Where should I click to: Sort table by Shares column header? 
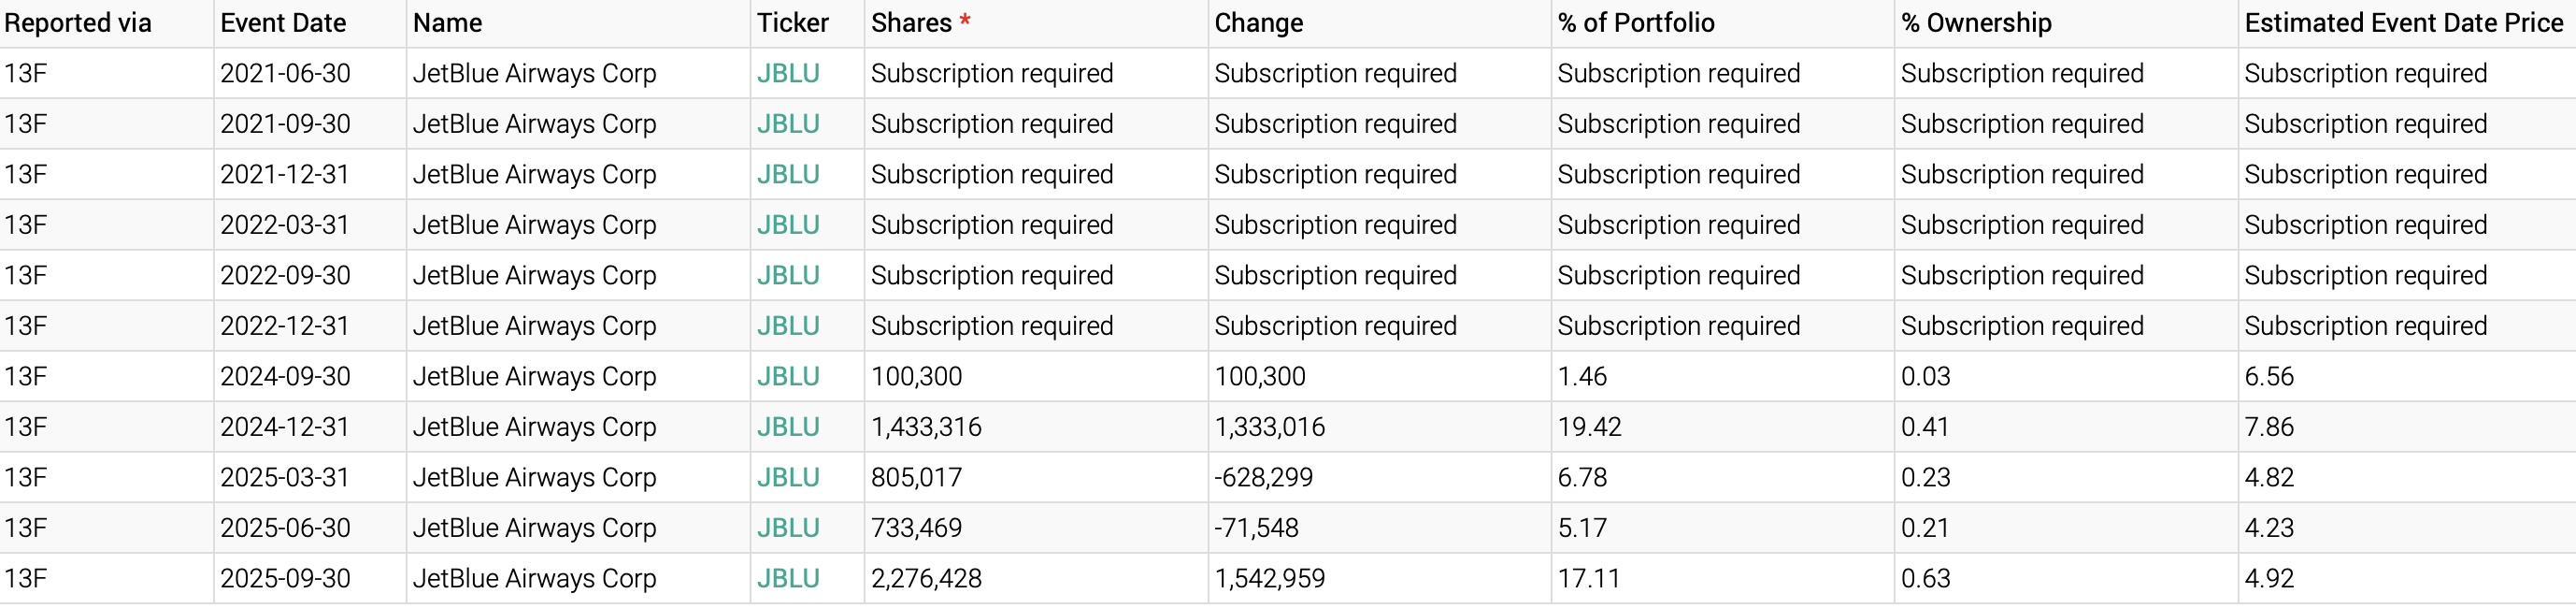[x=911, y=23]
